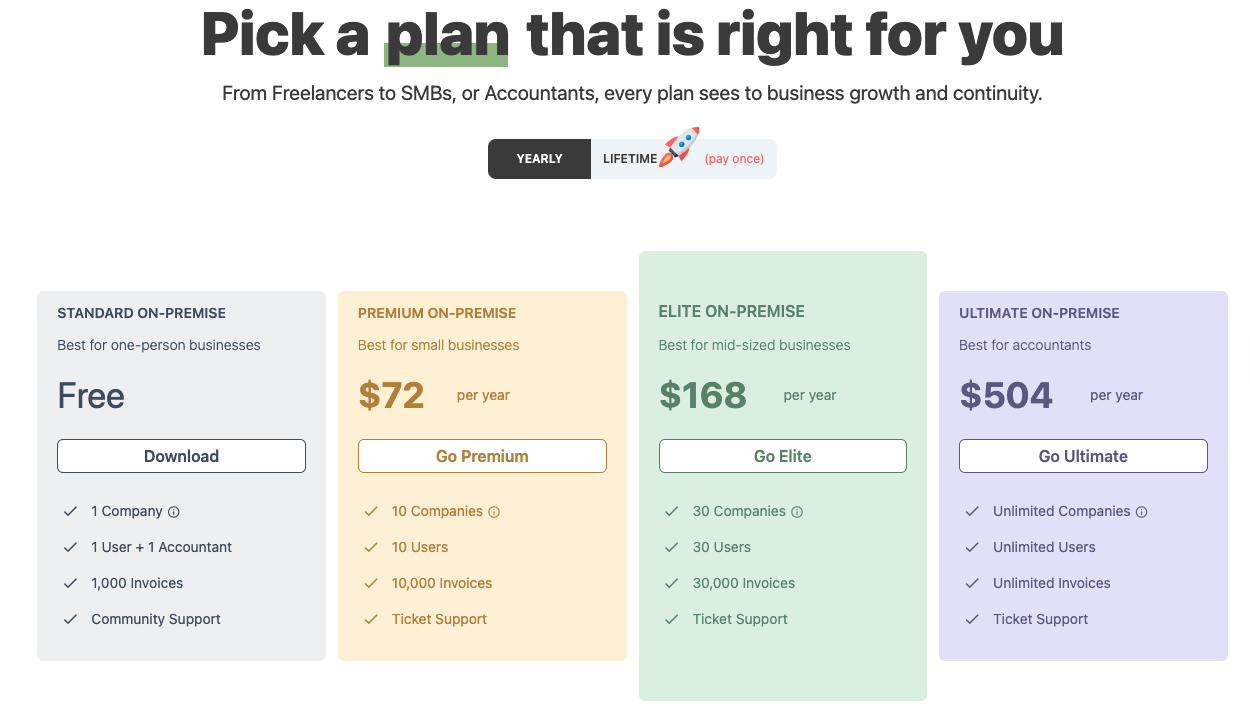Click Go Ultimate
Screen dimensions: 1250x710
click(x=1082, y=455)
